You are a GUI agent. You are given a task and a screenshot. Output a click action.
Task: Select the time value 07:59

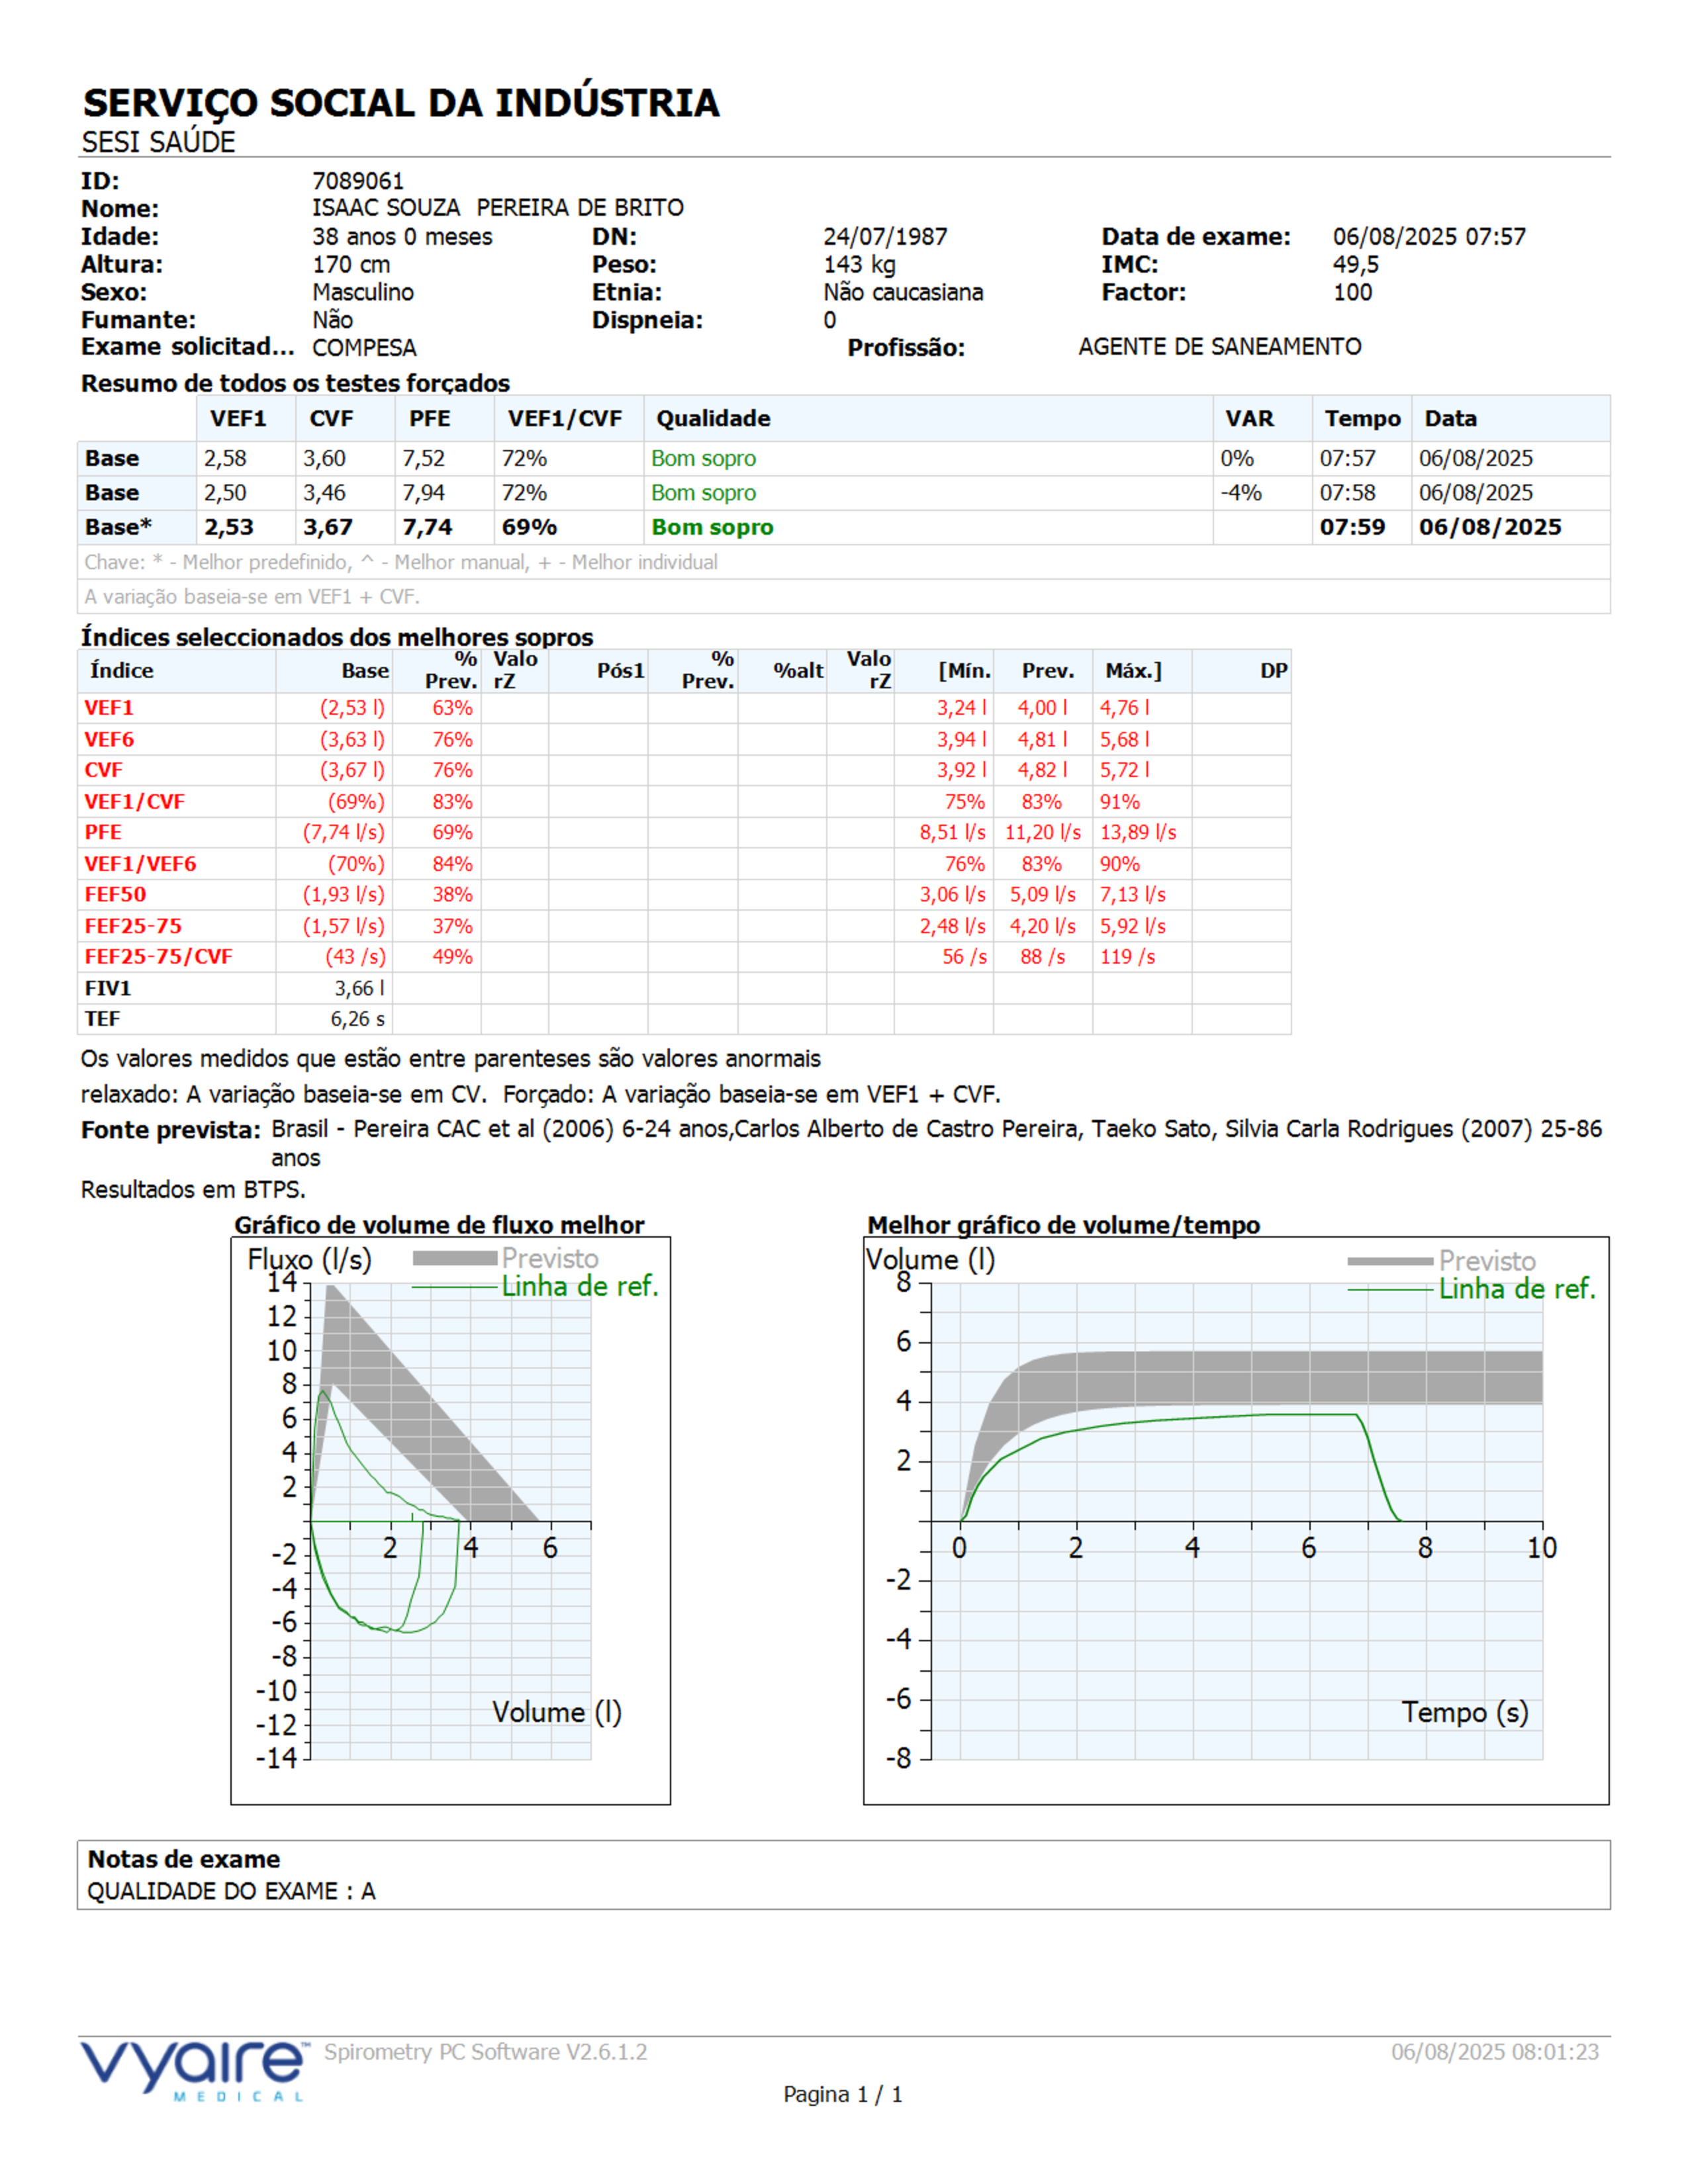pos(1352,527)
